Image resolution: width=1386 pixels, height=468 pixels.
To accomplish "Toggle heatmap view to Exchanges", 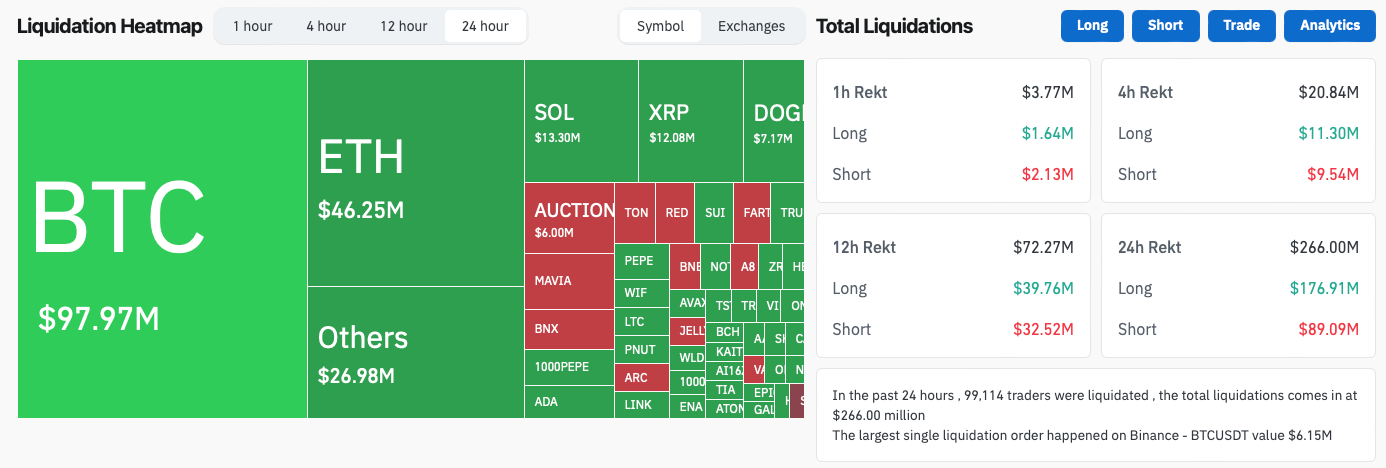I will click(751, 26).
